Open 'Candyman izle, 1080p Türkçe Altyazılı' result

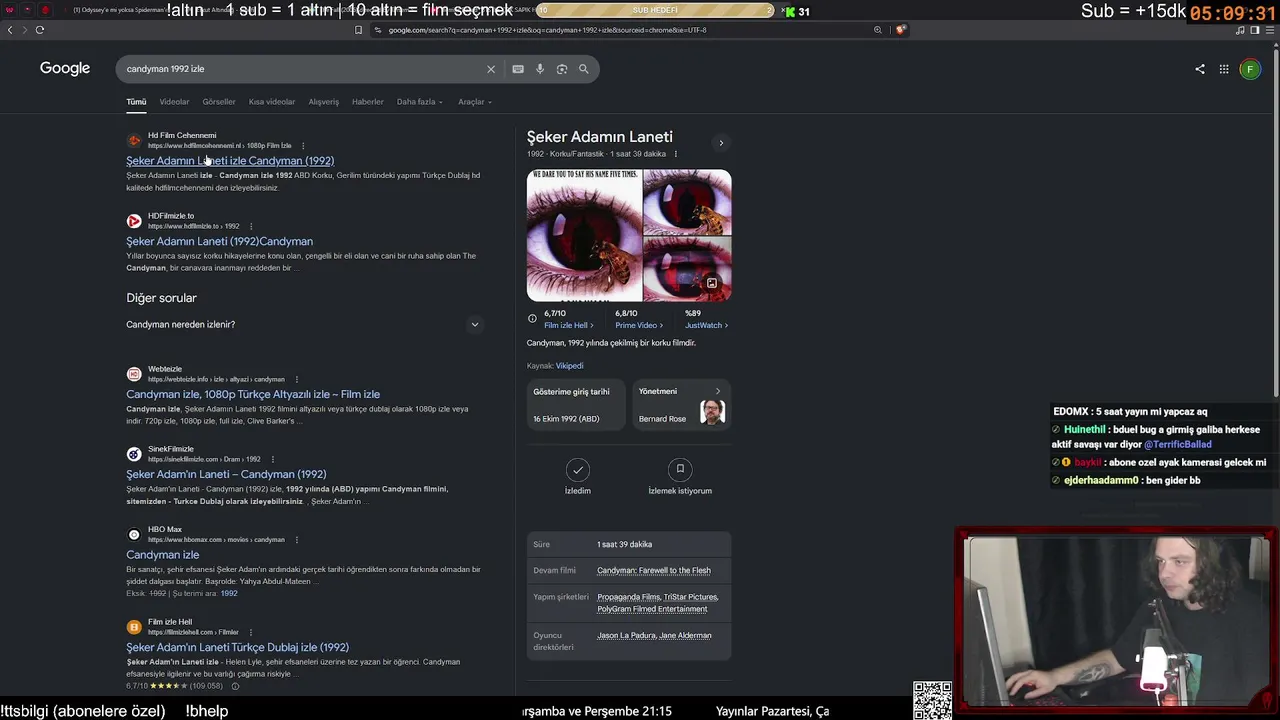tap(253, 394)
